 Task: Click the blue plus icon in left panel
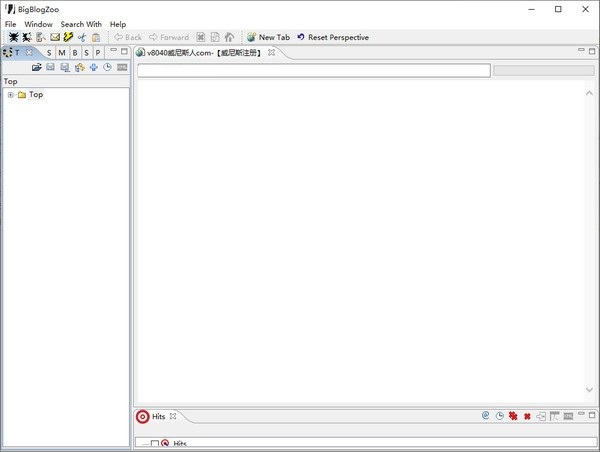point(93,67)
